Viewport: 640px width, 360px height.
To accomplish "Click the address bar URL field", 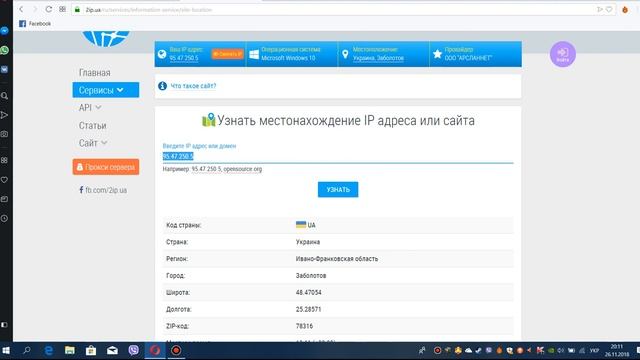I will pyautogui.click(x=335, y=9).
